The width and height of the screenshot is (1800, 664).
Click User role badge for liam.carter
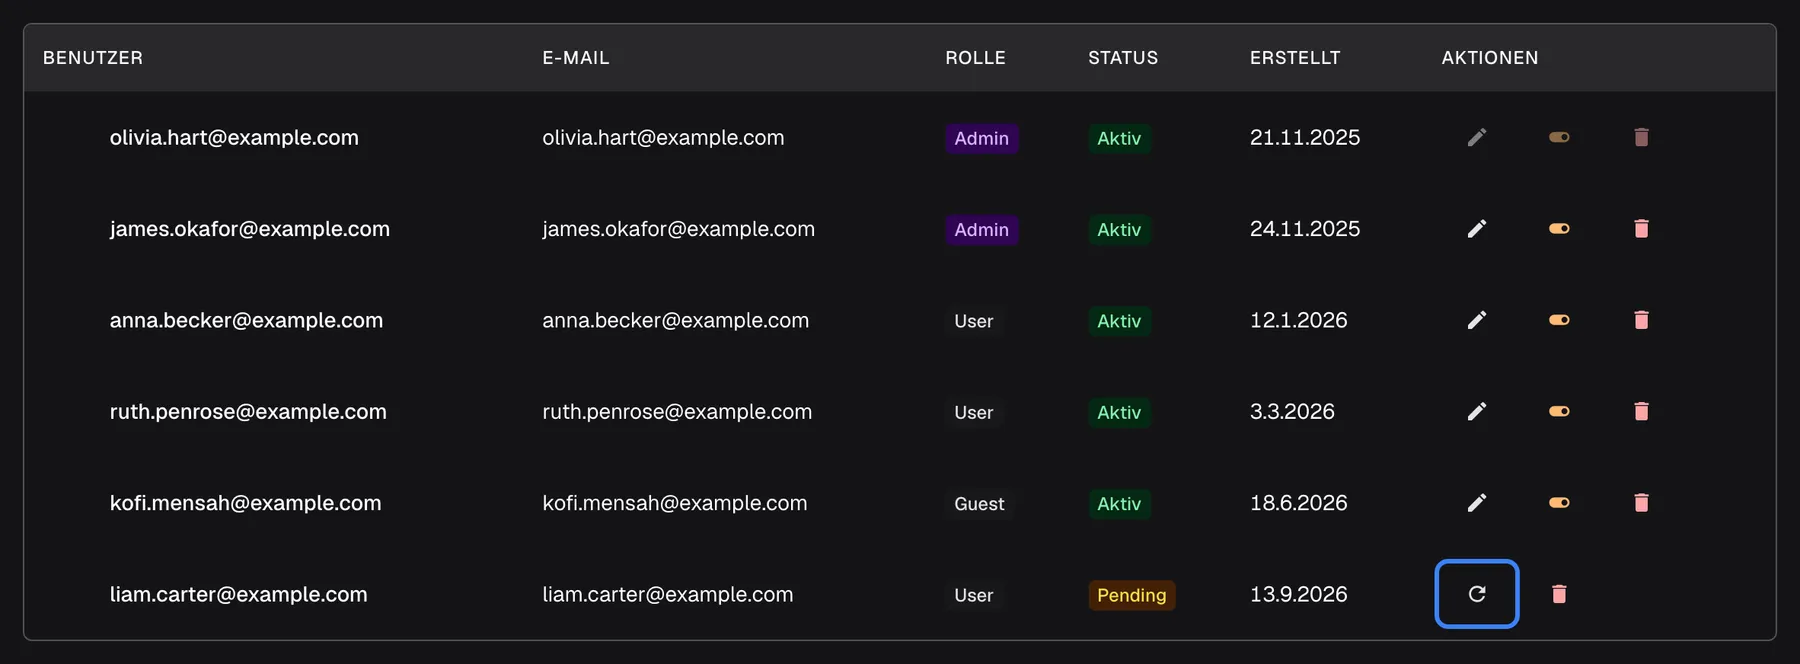(x=974, y=595)
